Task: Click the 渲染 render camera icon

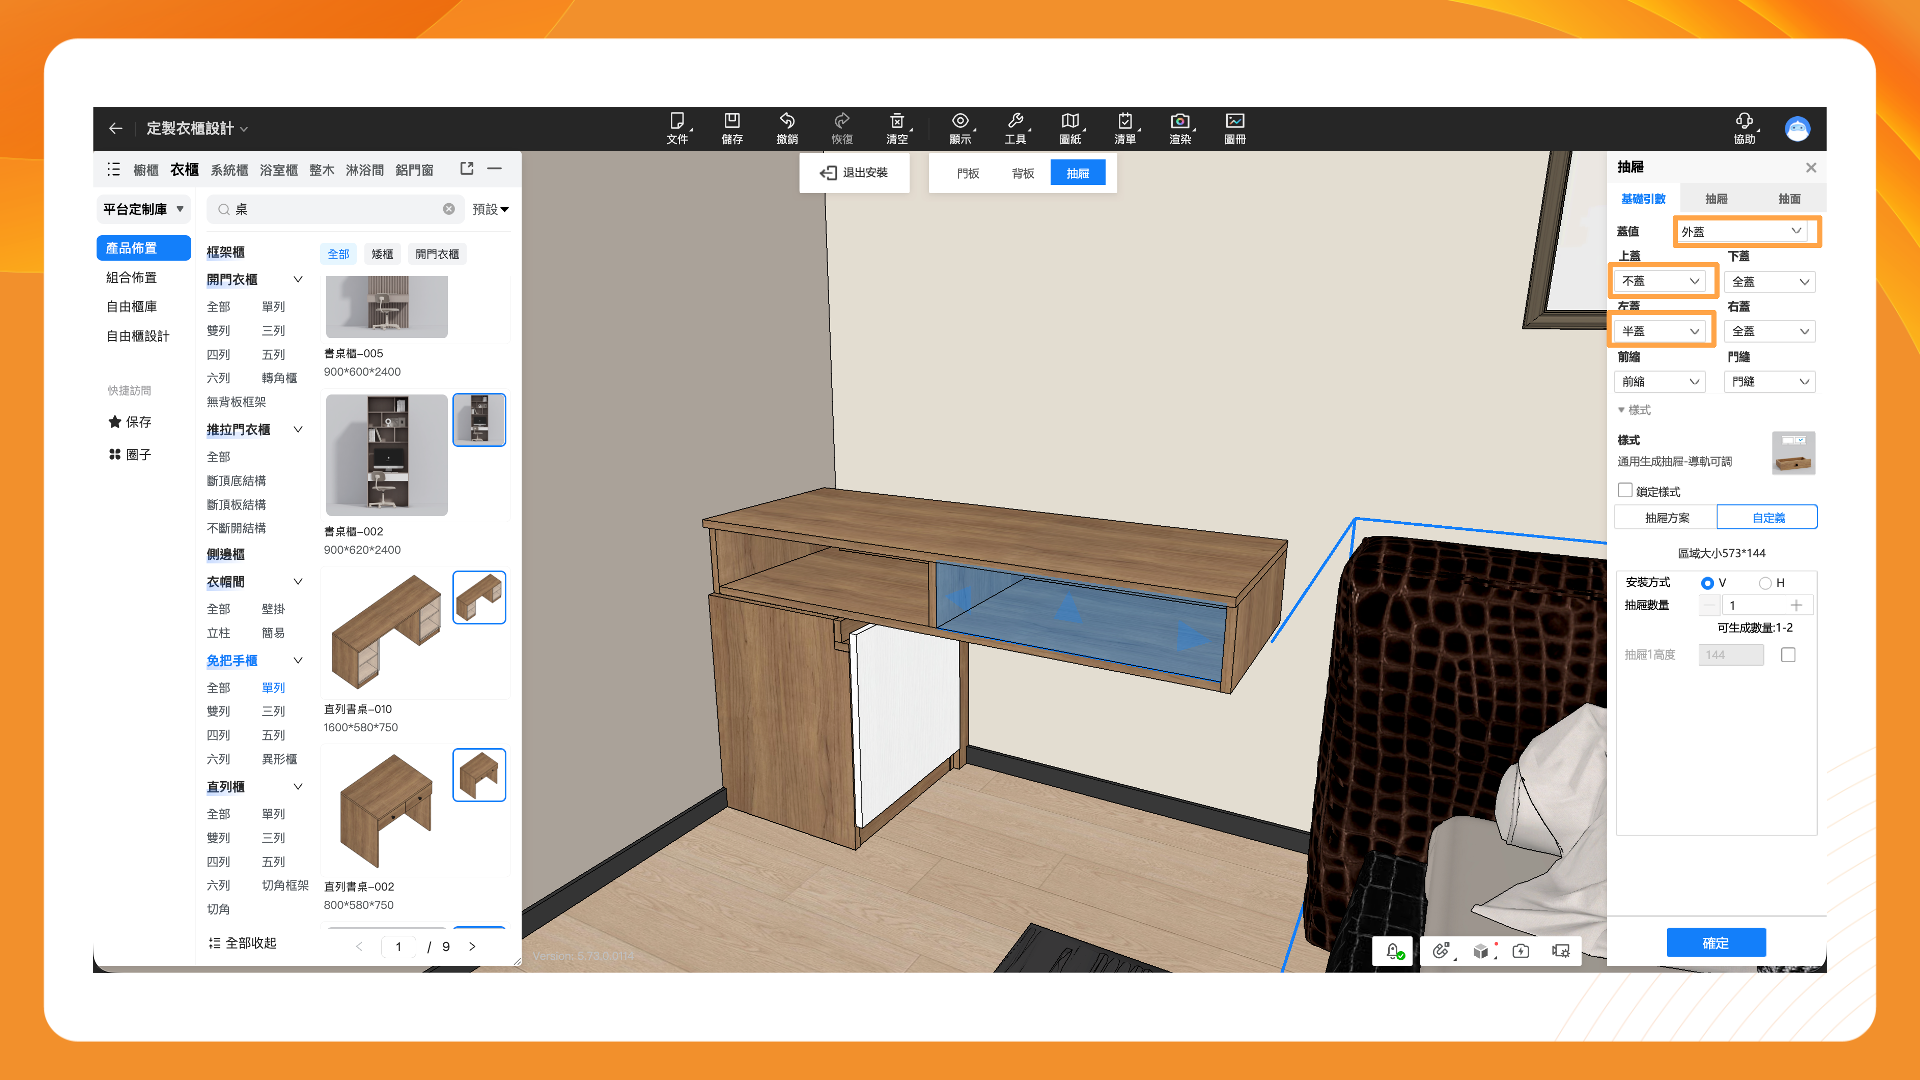Action: pyautogui.click(x=1180, y=121)
